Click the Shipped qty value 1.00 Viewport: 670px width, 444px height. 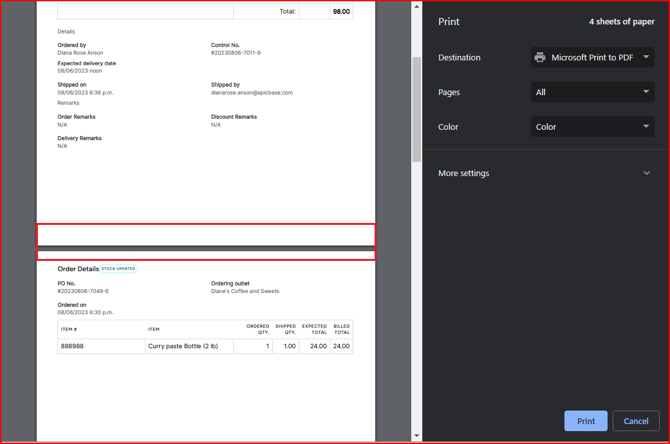(290, 346)
